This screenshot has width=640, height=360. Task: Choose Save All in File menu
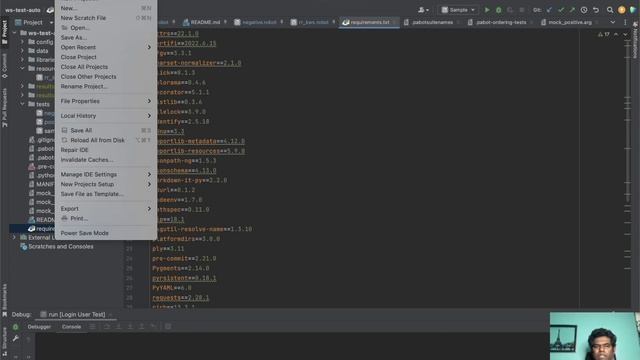(x=106, y=130)
